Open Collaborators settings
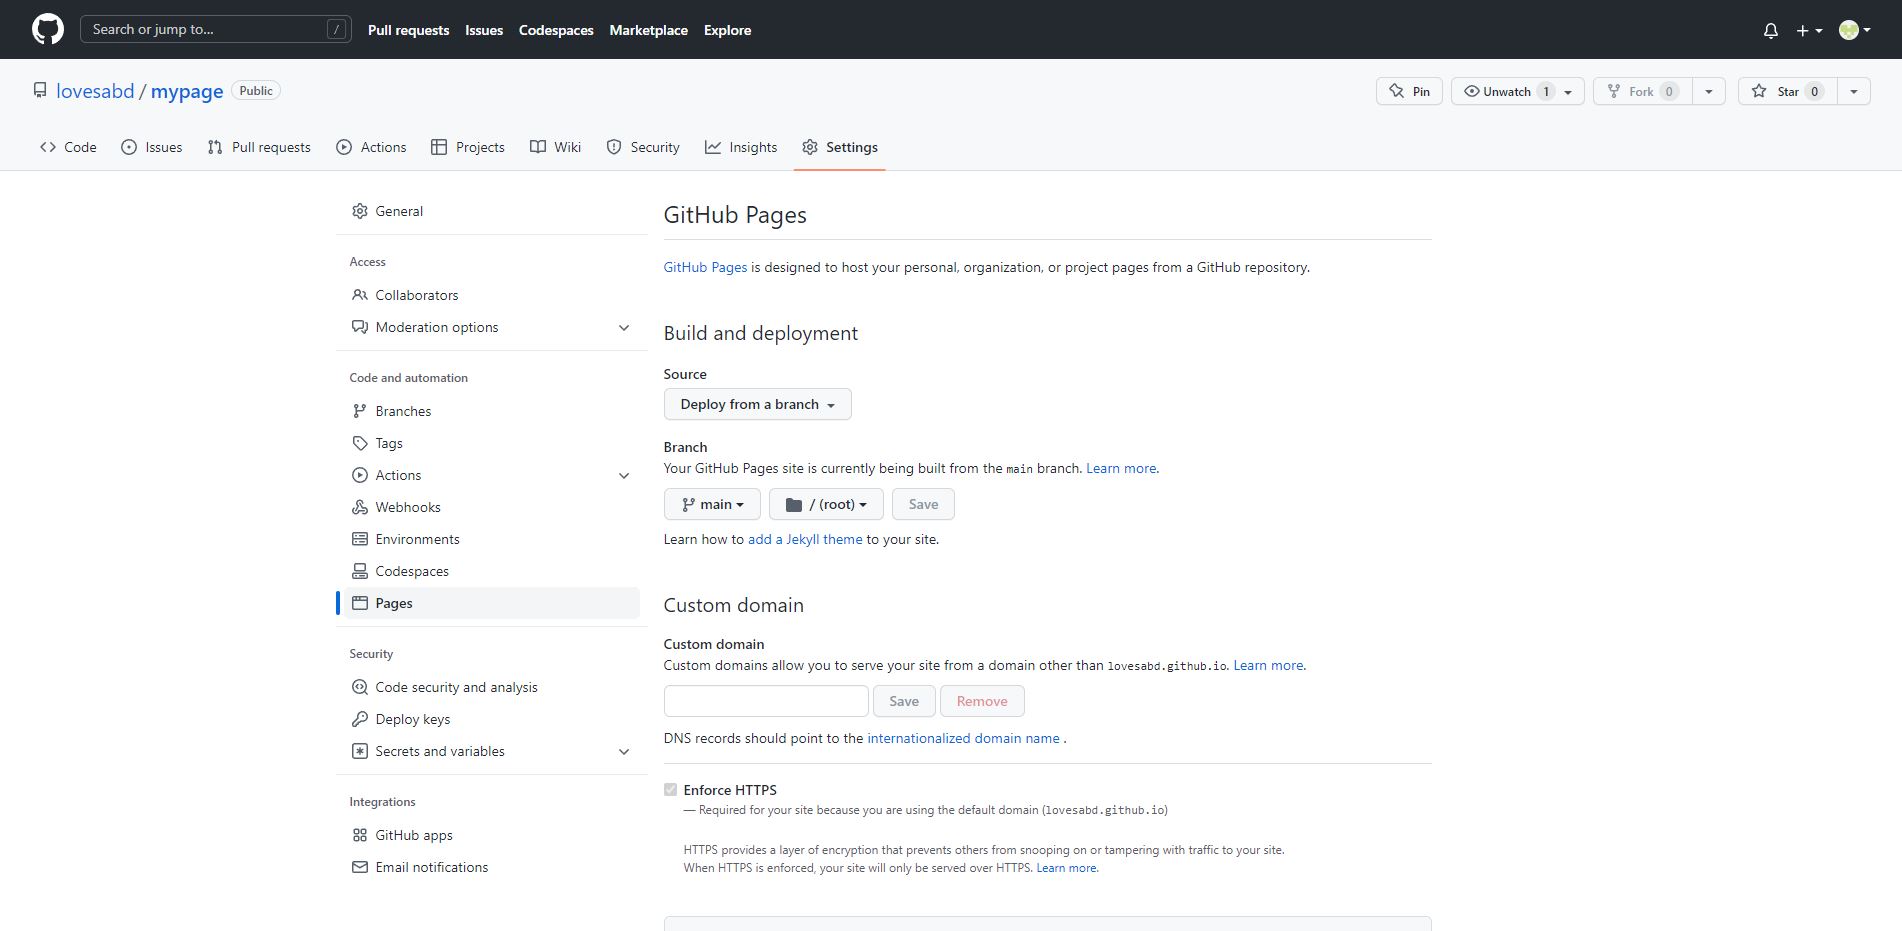The image size is (1902, 931). point(492,295)
